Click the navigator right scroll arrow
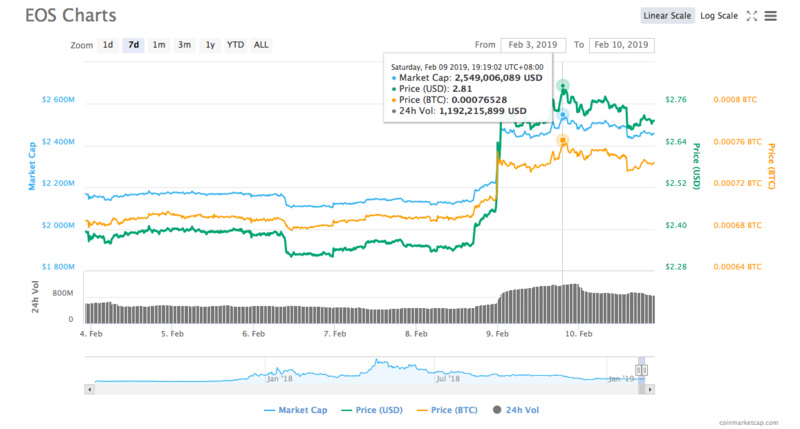Screen dimensions: 800x429 pyautogui.click(x=650, y=389)
